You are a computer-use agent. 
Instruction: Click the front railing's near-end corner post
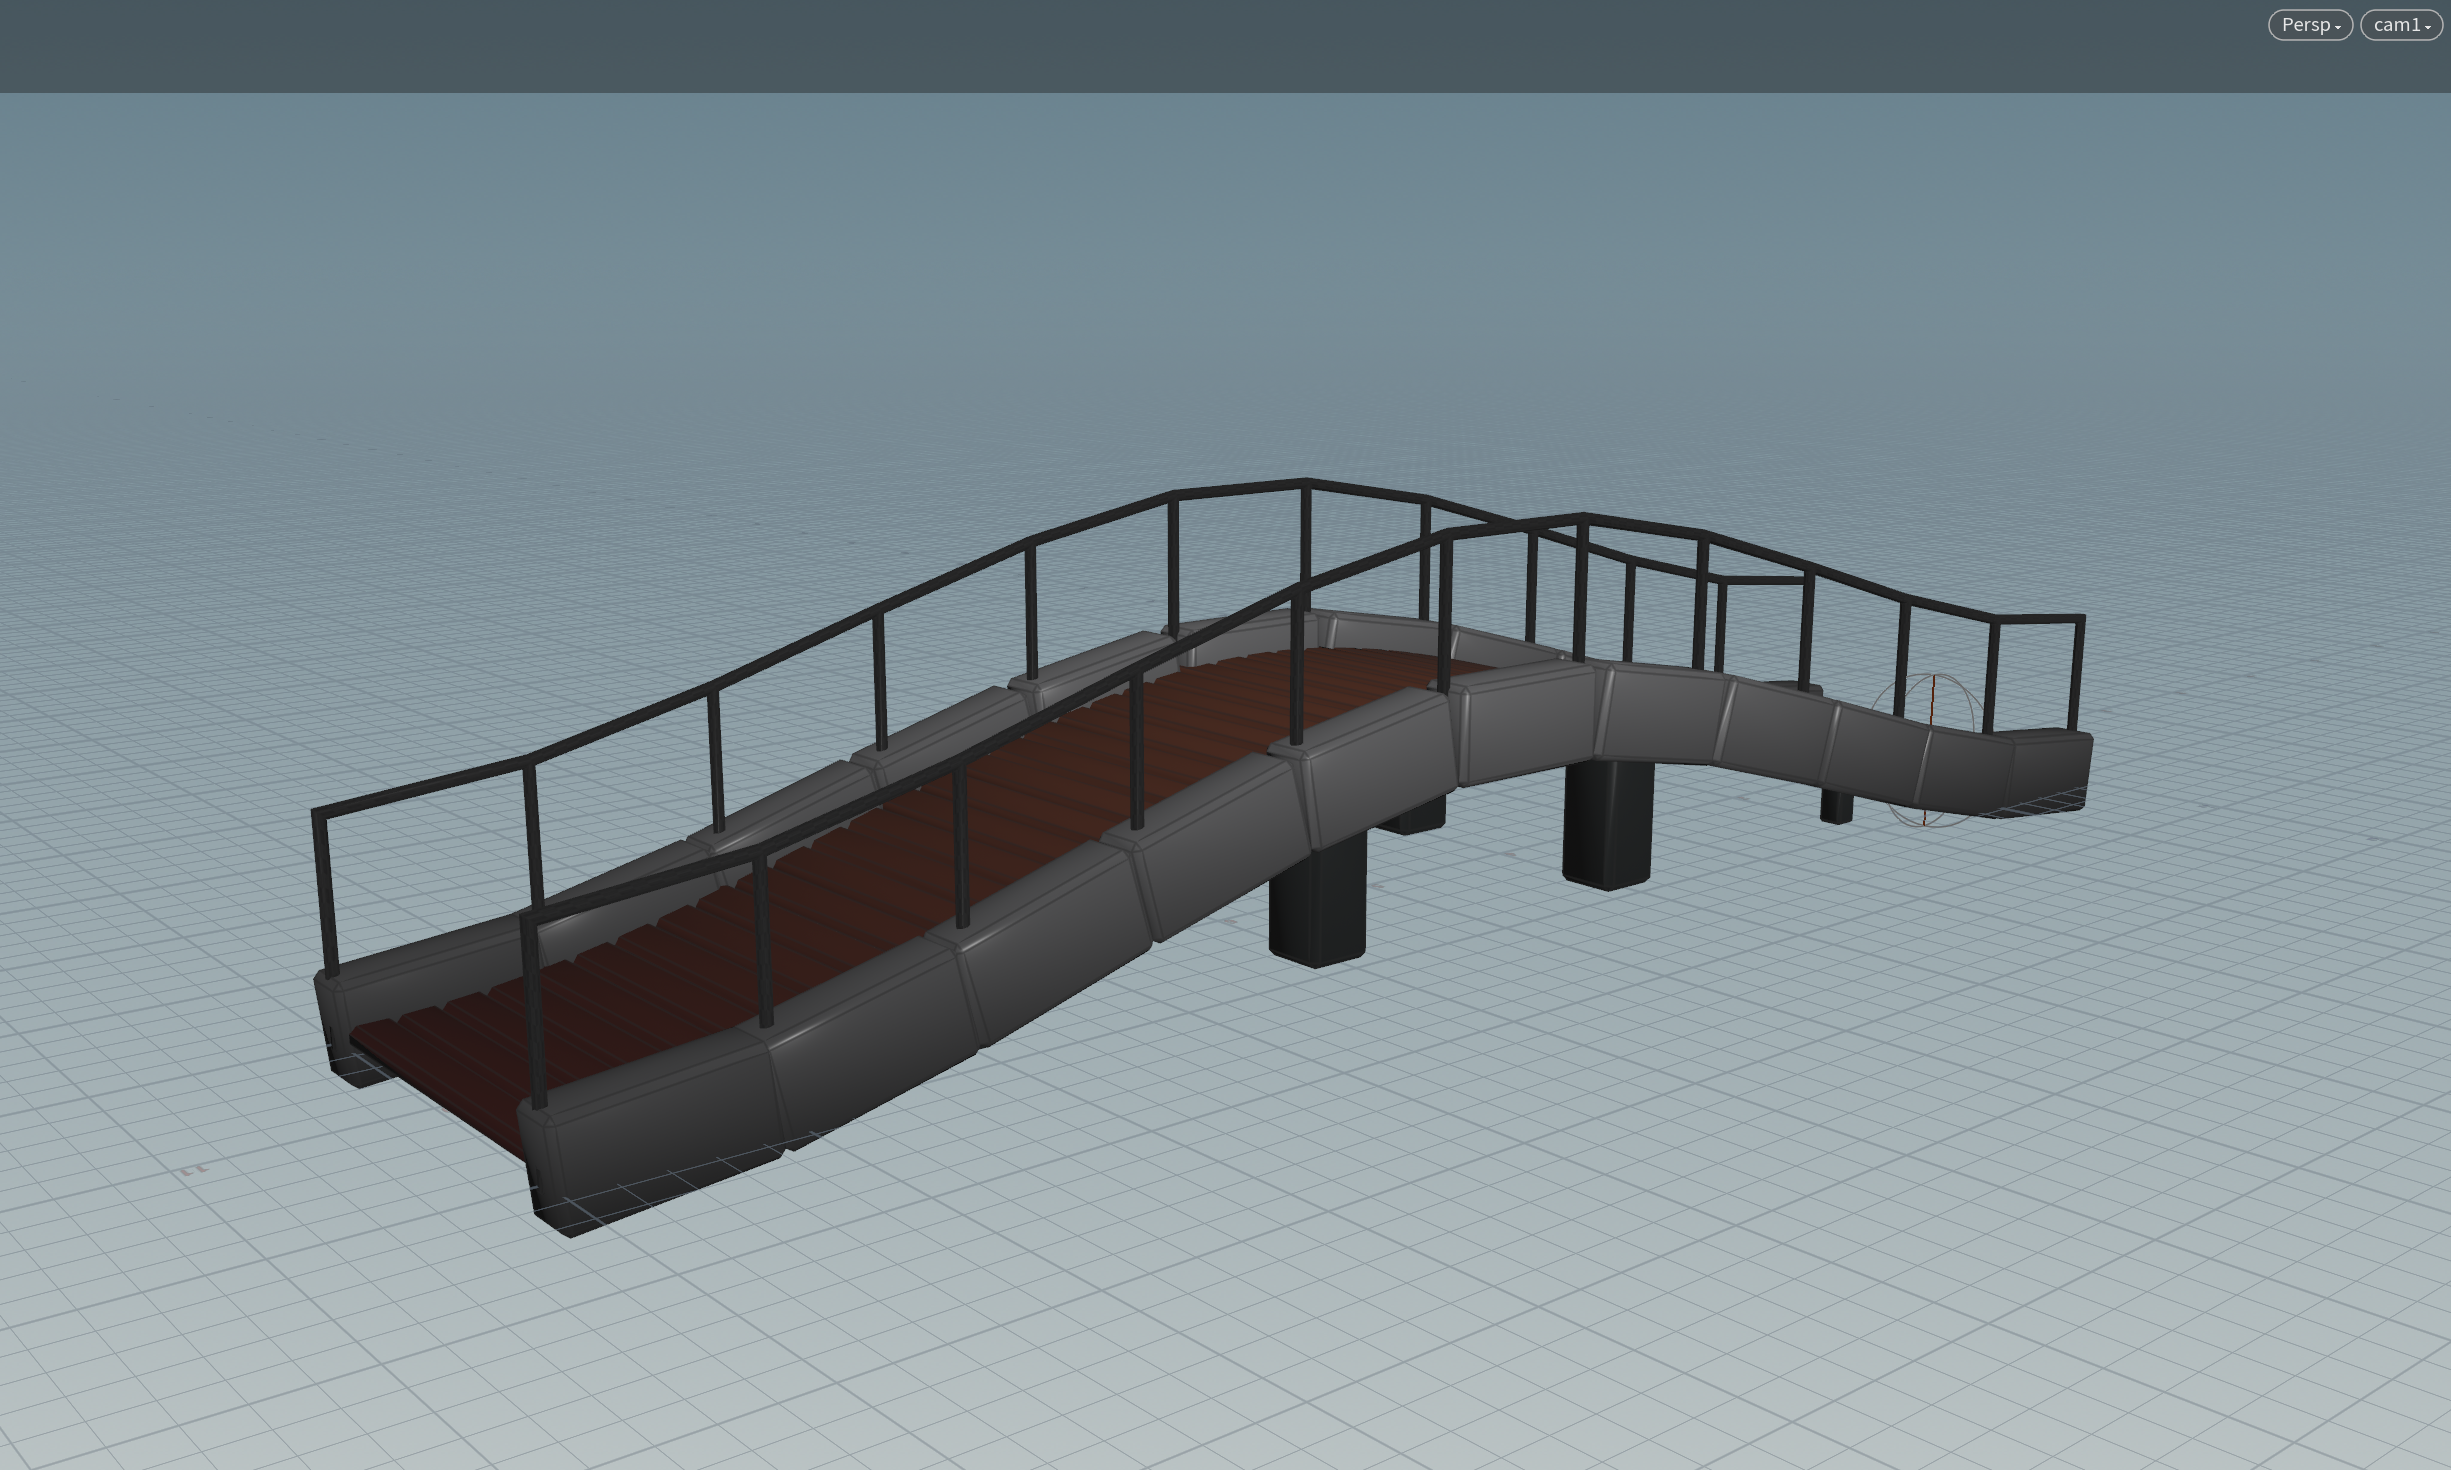click(x=533, y=1010)
